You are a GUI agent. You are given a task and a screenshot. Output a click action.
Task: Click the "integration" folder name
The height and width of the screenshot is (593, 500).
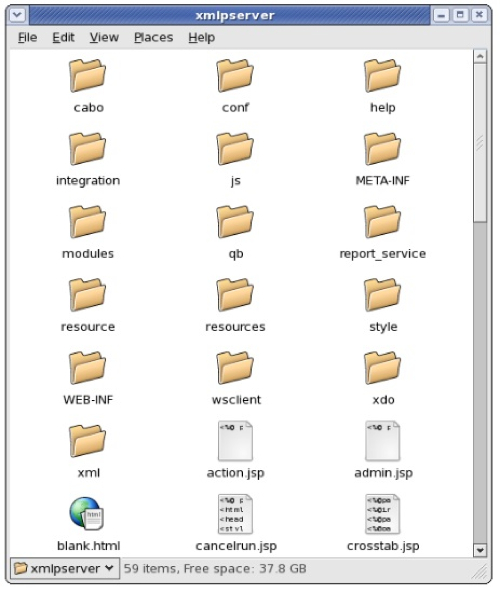pyautogui.click(x=88, y=181)
